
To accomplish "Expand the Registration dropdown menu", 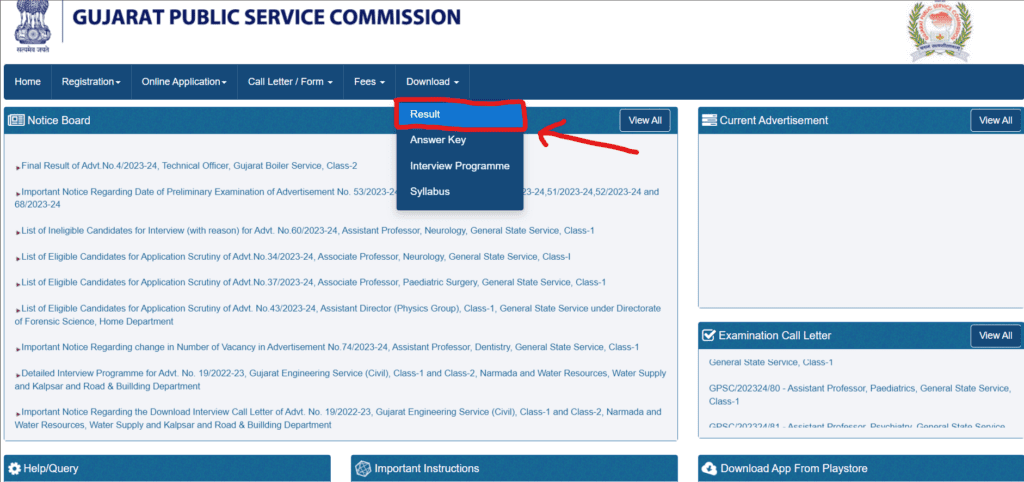I will pos(91,82).
